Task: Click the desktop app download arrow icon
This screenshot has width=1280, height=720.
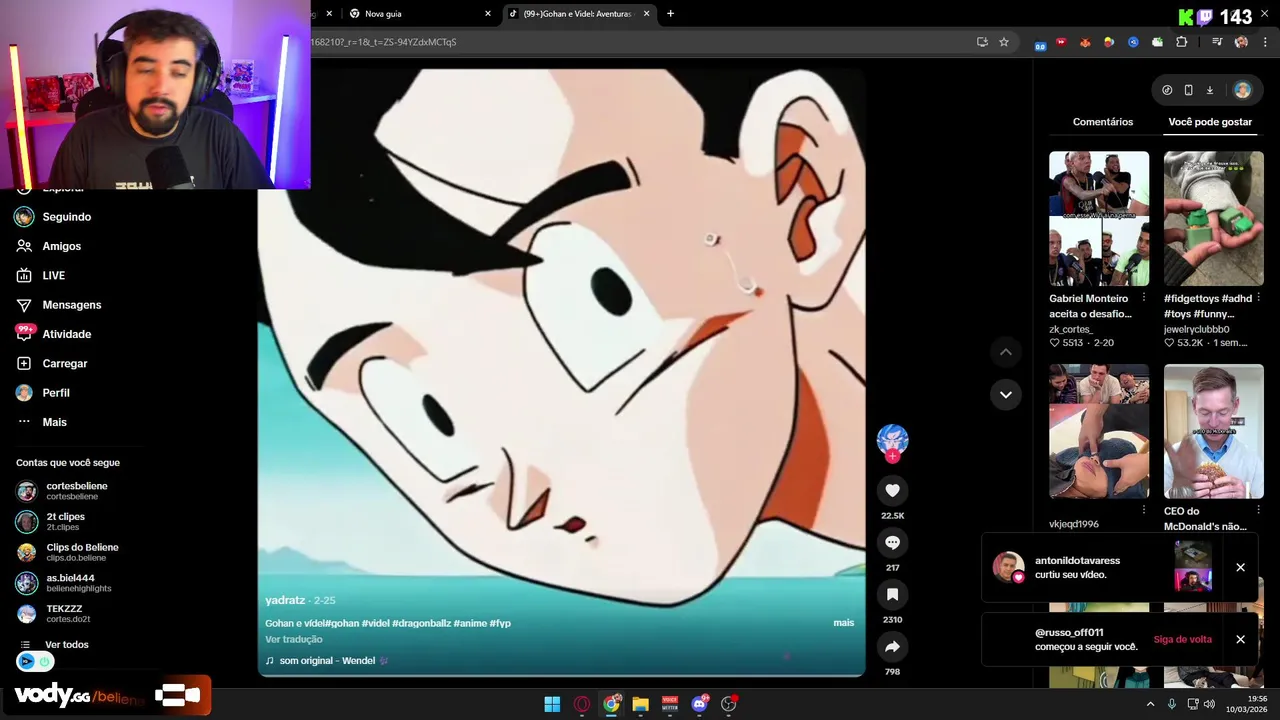Action: (x=1209, y=90)
